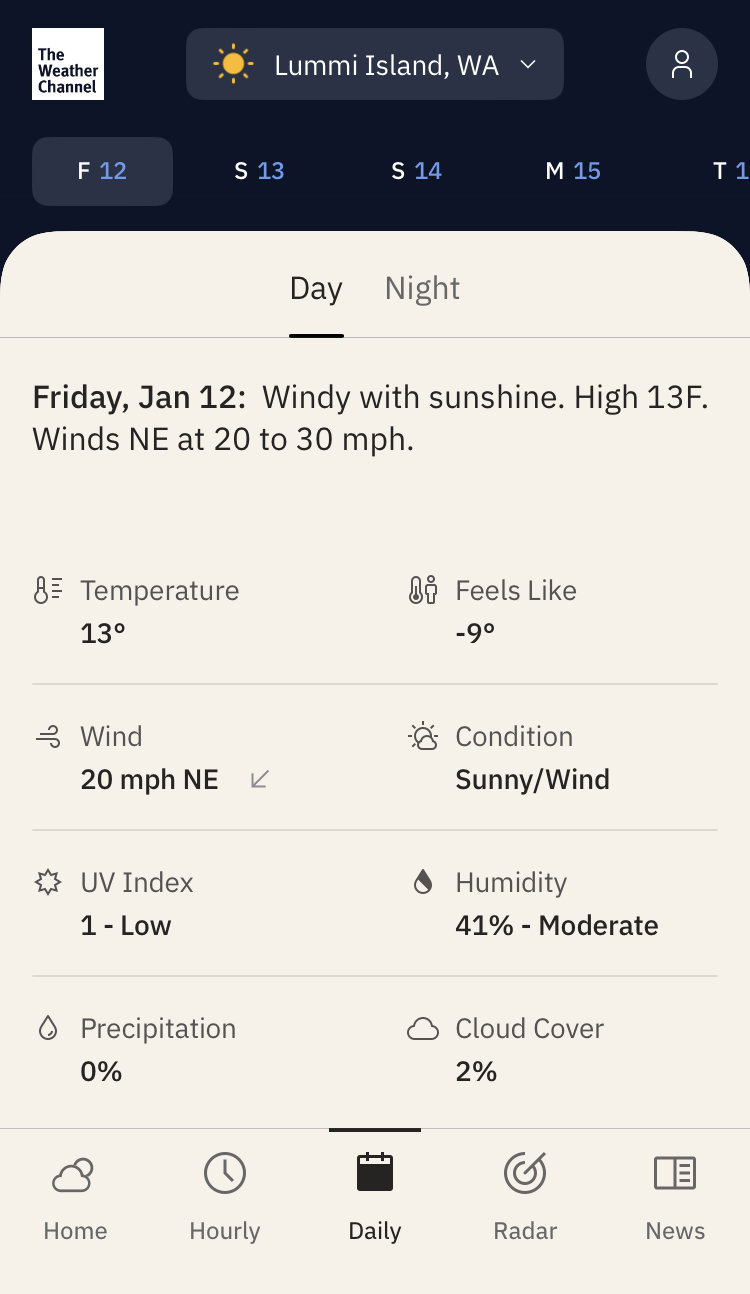Click the UV Index icon

(x=48, y=882)
